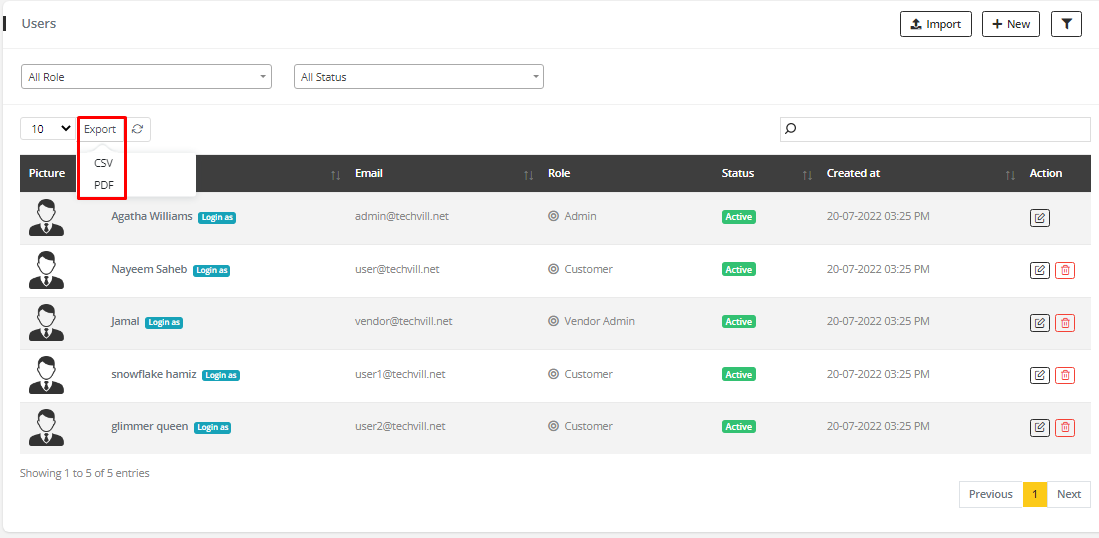
Task: Edit glimmer queen user
Action: [1039, 427]
